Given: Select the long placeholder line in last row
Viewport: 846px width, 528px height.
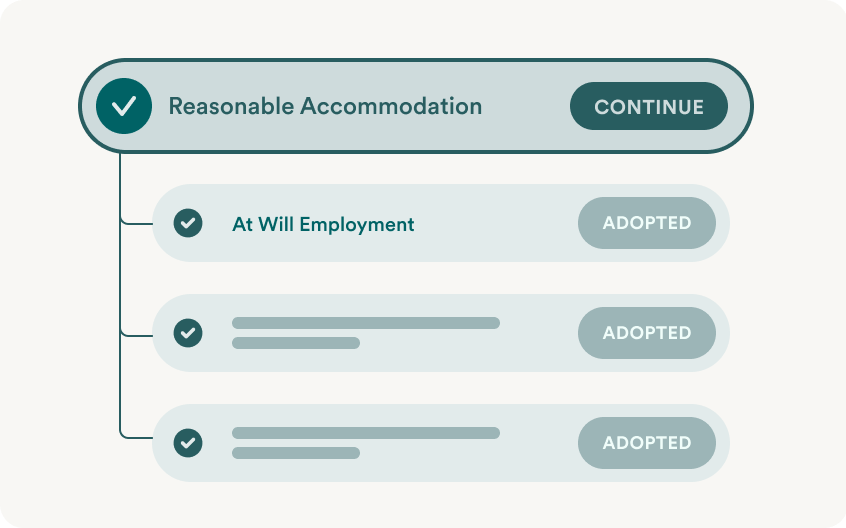Looking at the screenshot, I should (x=366, y=433).
